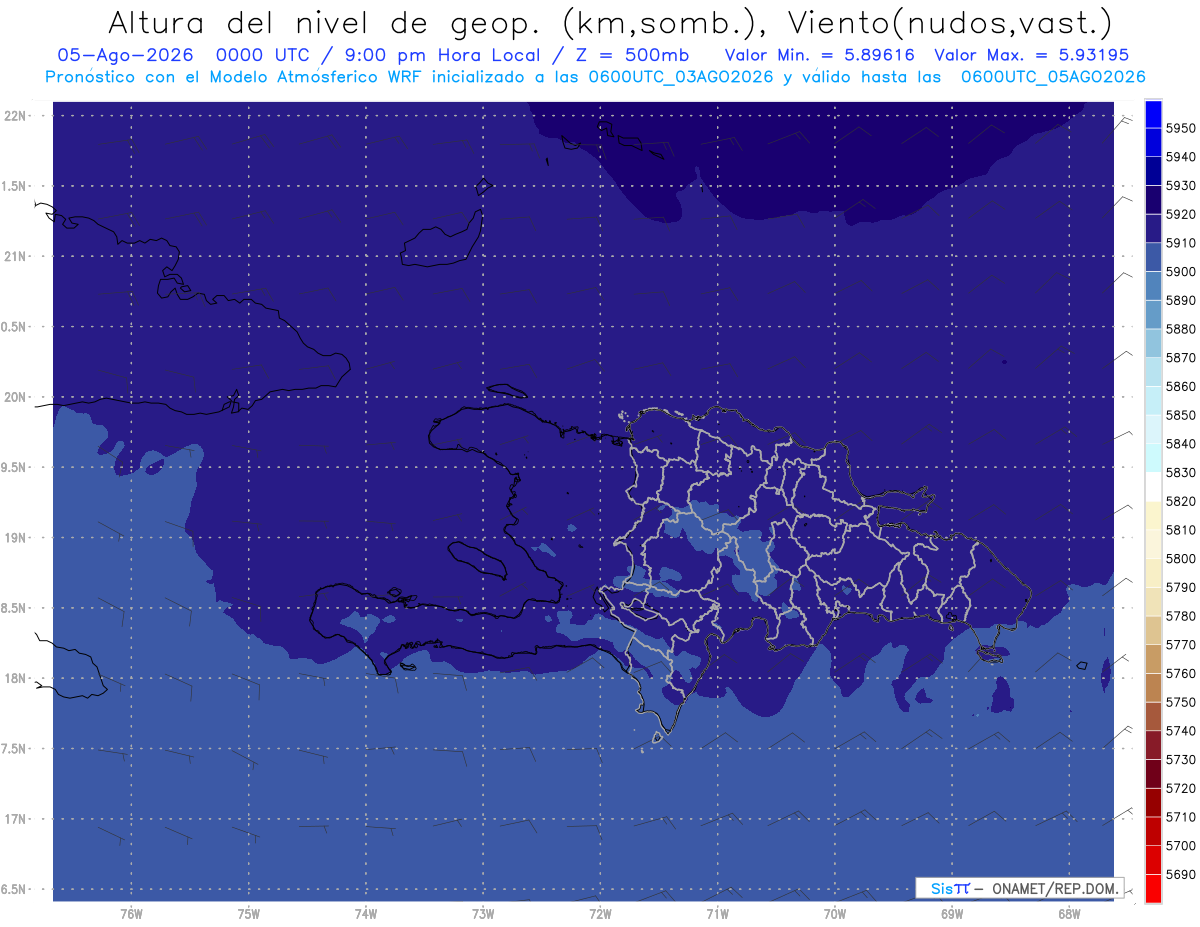Click the '76W' longitude label
Image resolution: width=1200 pixels, height=927 pixels.
131,913
